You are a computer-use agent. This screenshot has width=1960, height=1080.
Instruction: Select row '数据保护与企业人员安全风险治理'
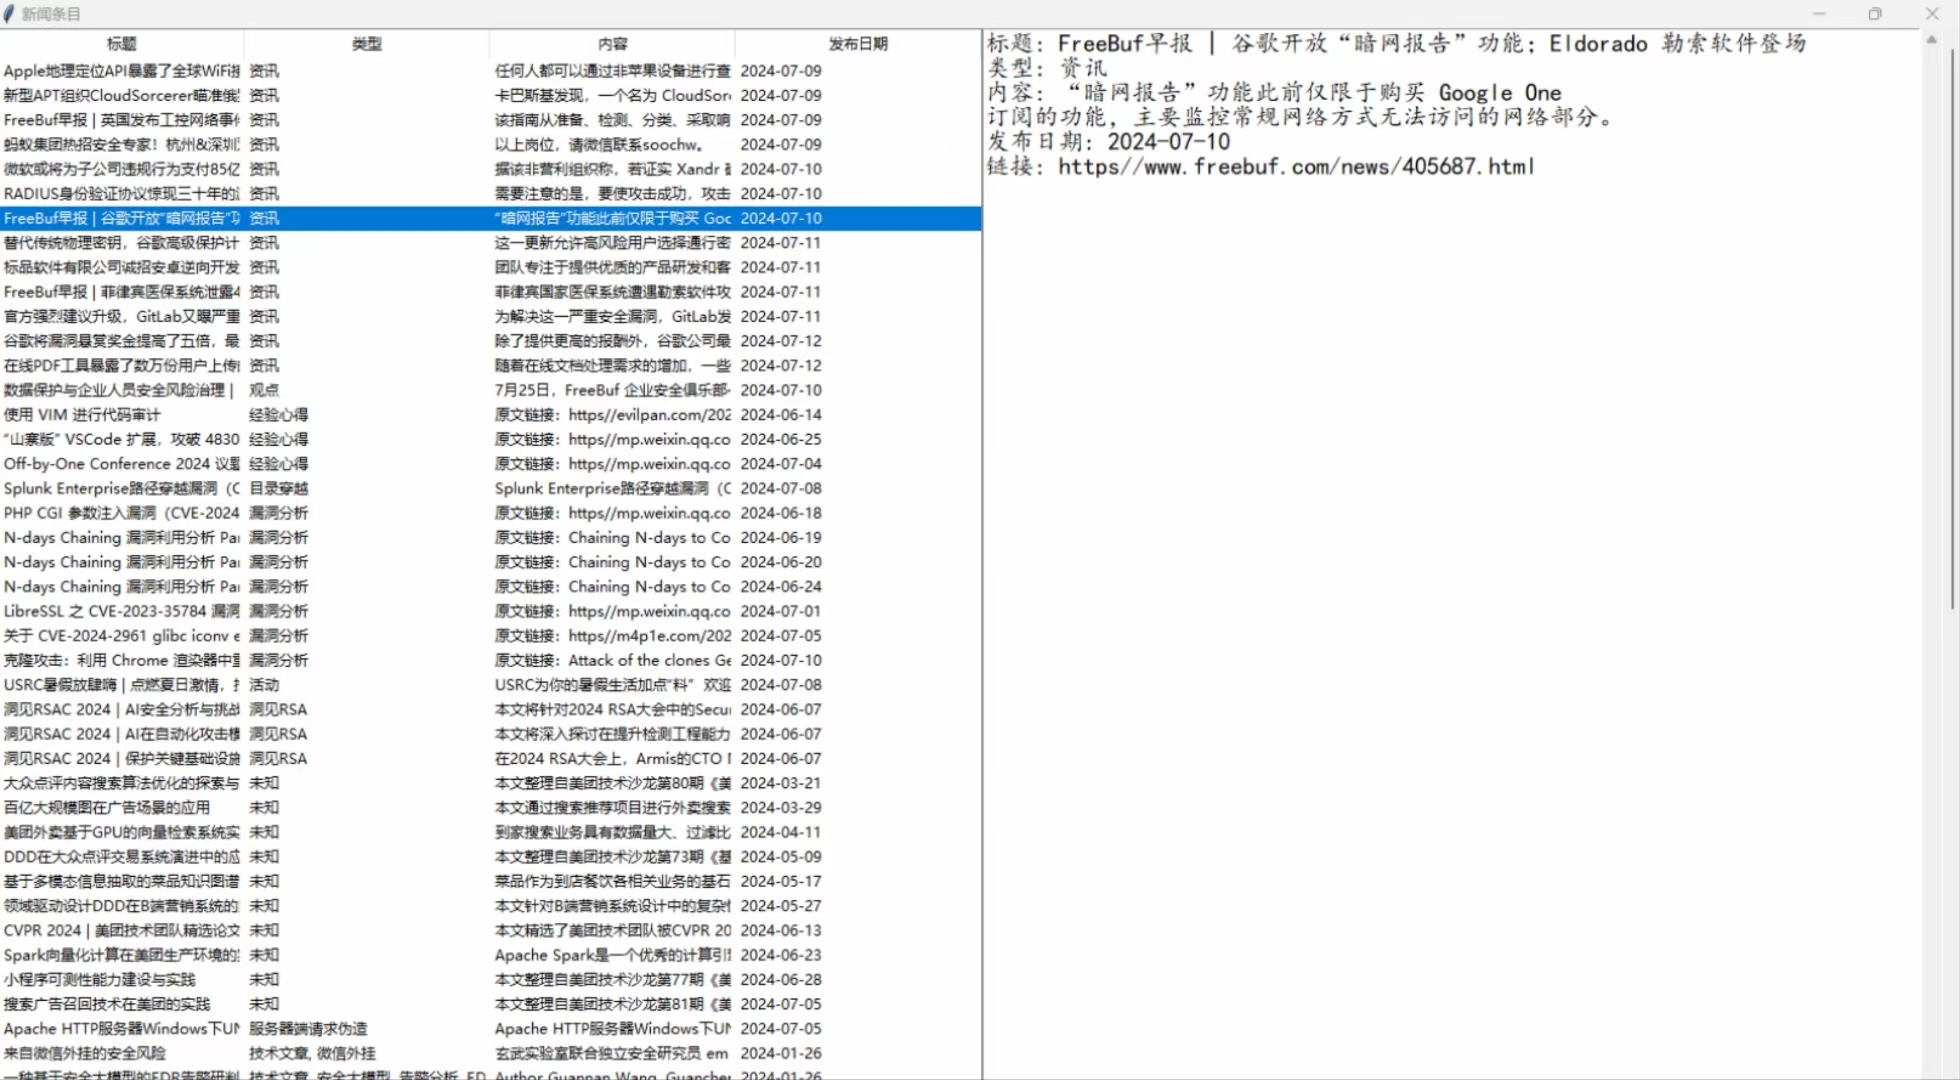click(x=490, y=390)
